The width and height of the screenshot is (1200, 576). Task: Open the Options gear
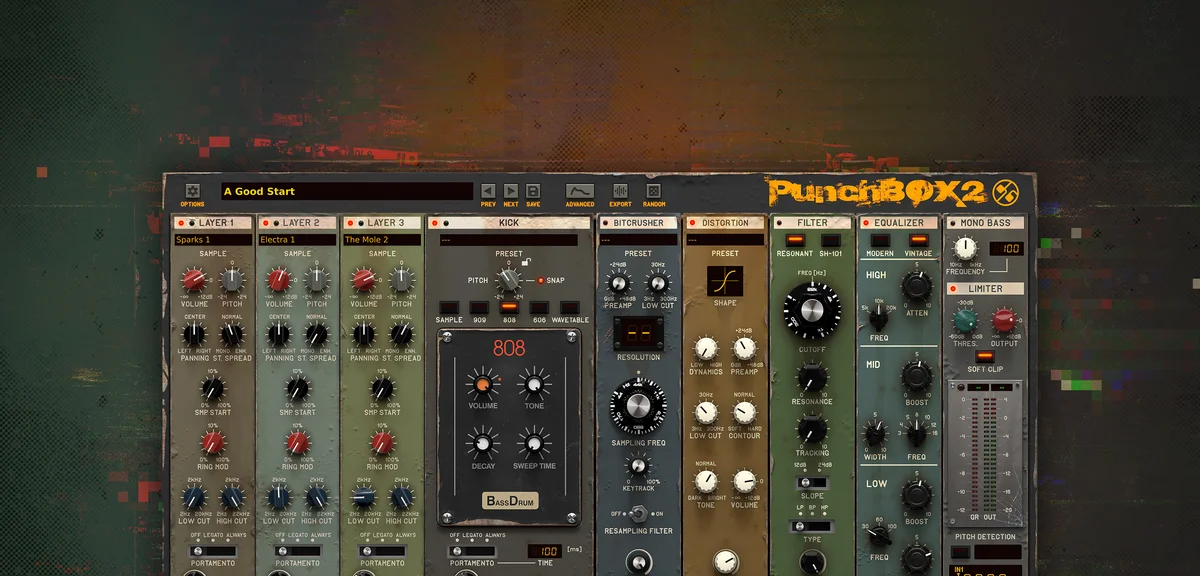tap(193, 190)
